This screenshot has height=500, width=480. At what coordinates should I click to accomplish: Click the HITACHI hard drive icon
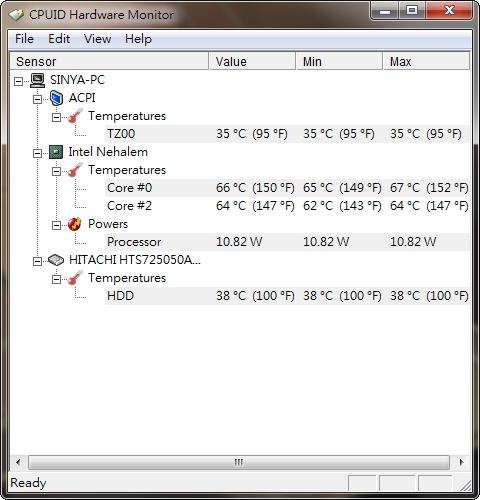click(56, 260)
